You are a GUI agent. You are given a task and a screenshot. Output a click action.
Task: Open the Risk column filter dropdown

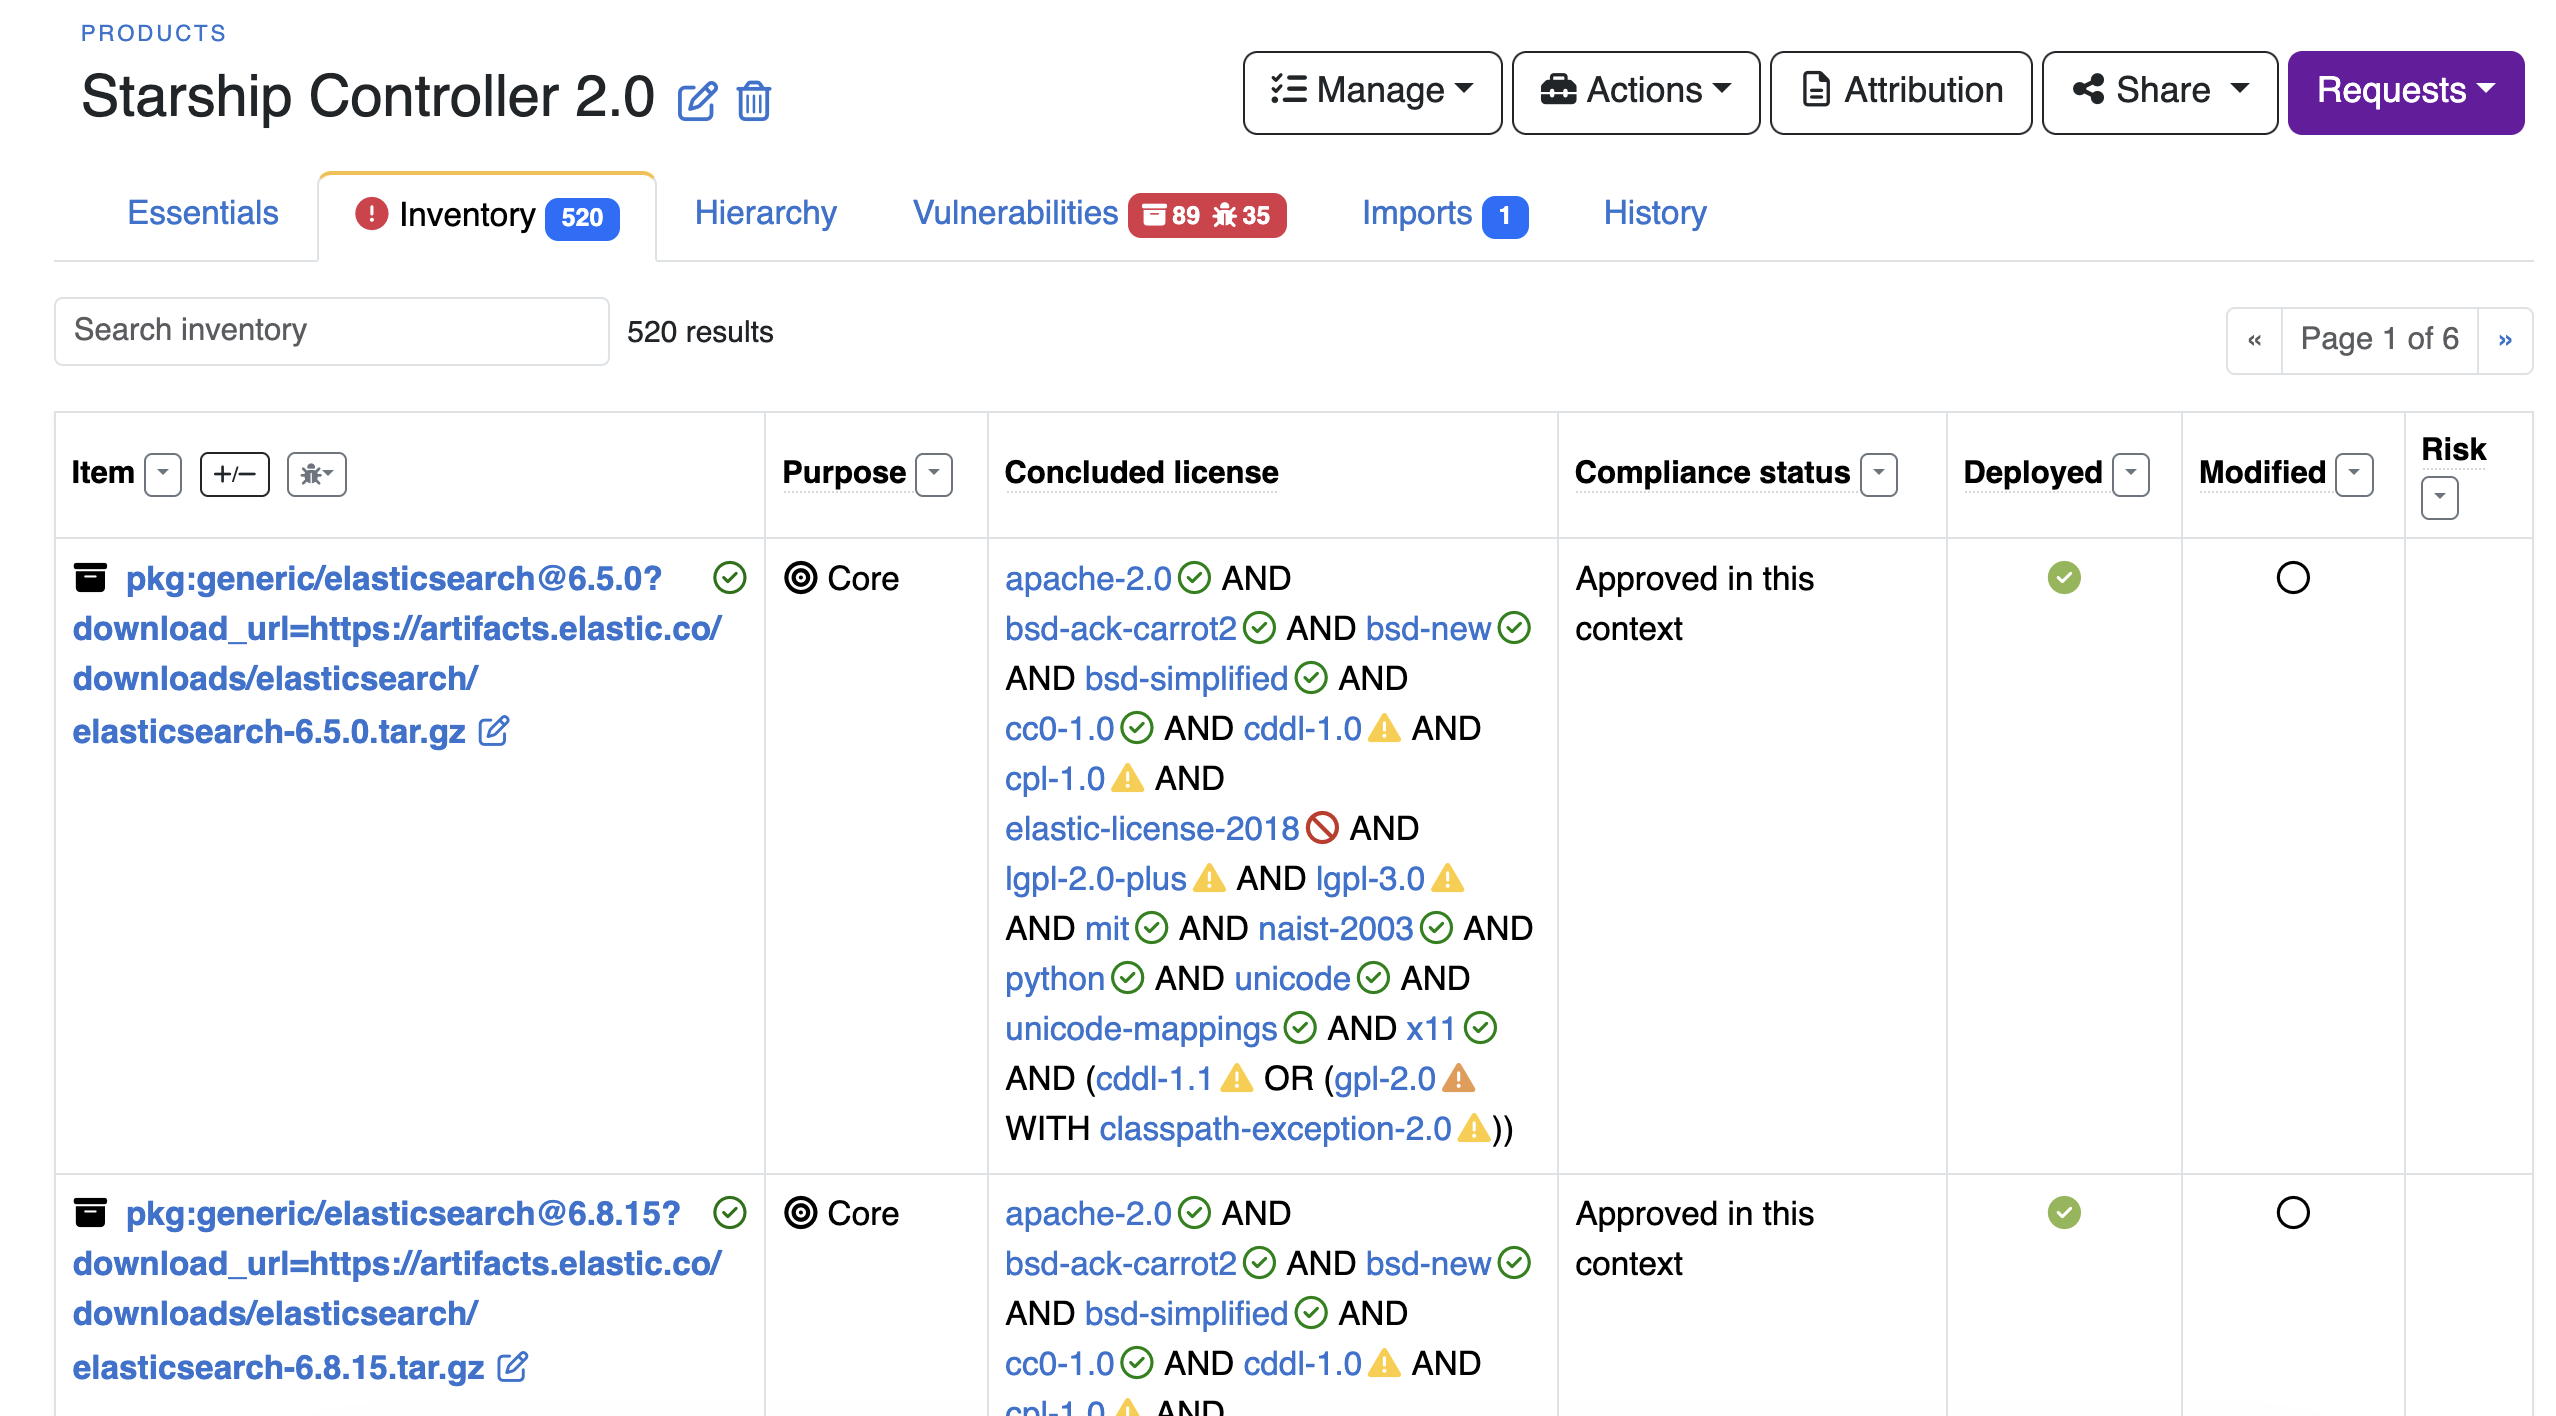(x=2440, y=498)
